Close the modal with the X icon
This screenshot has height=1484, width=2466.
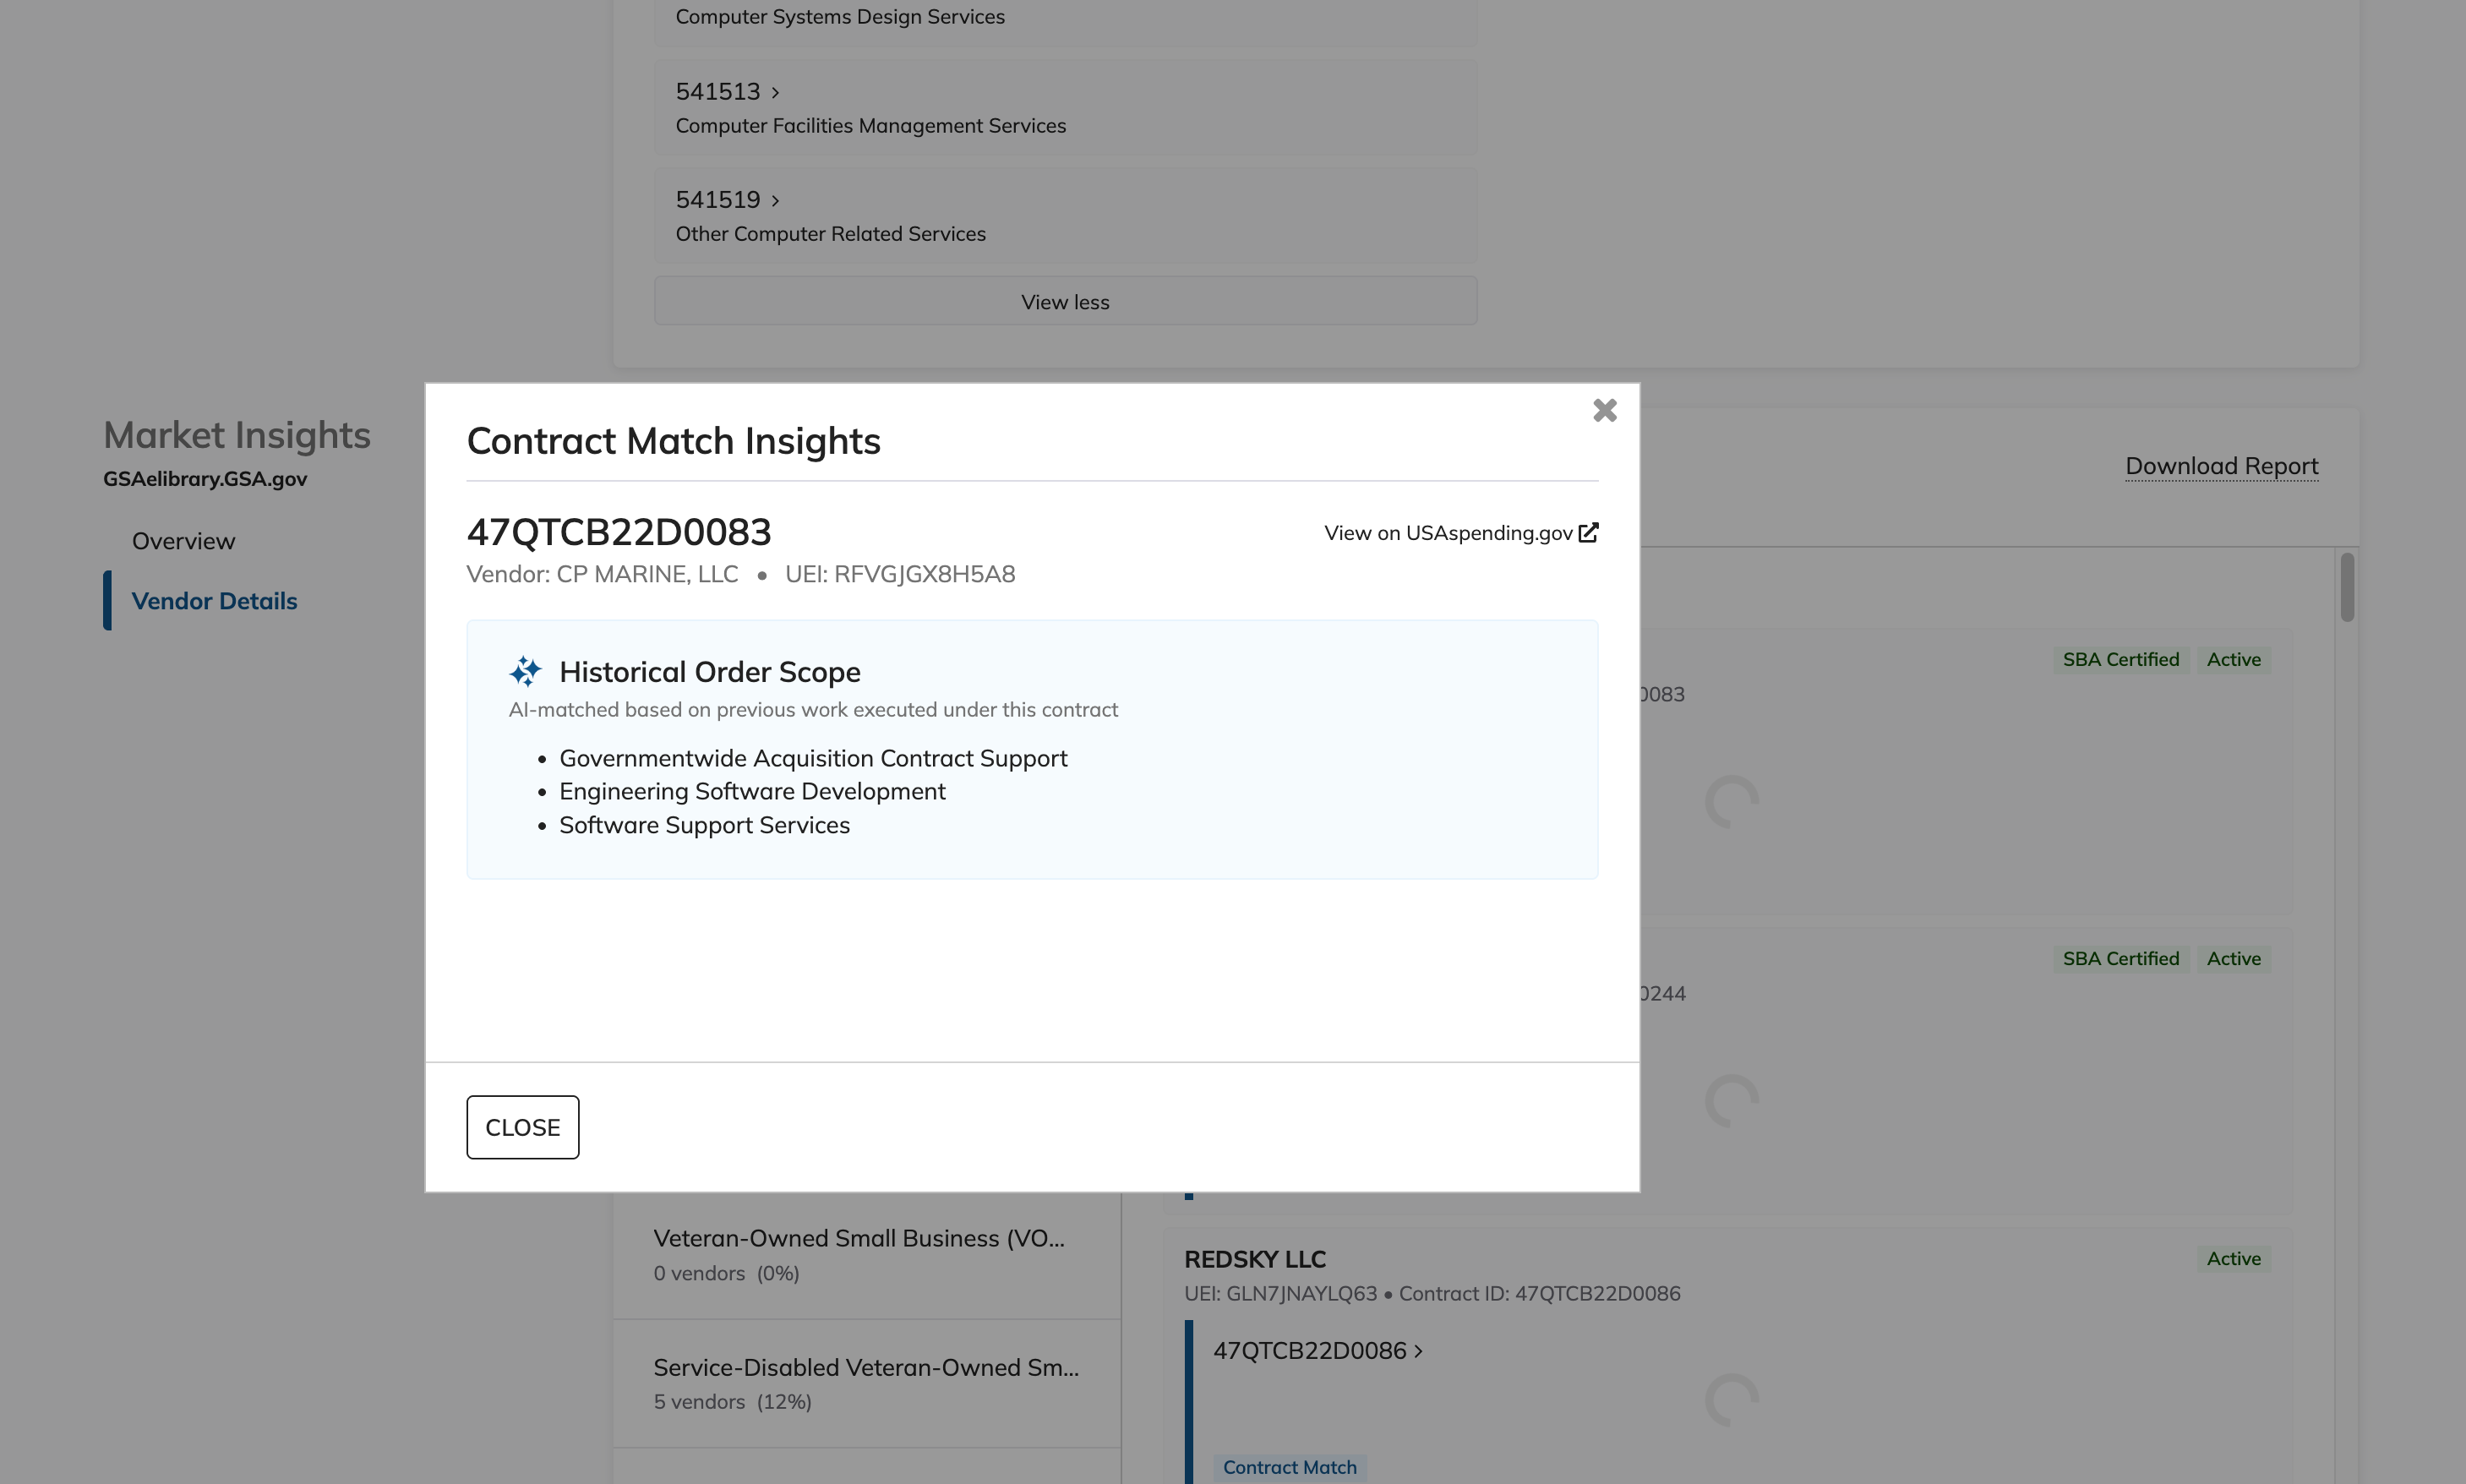(1604, 411)
